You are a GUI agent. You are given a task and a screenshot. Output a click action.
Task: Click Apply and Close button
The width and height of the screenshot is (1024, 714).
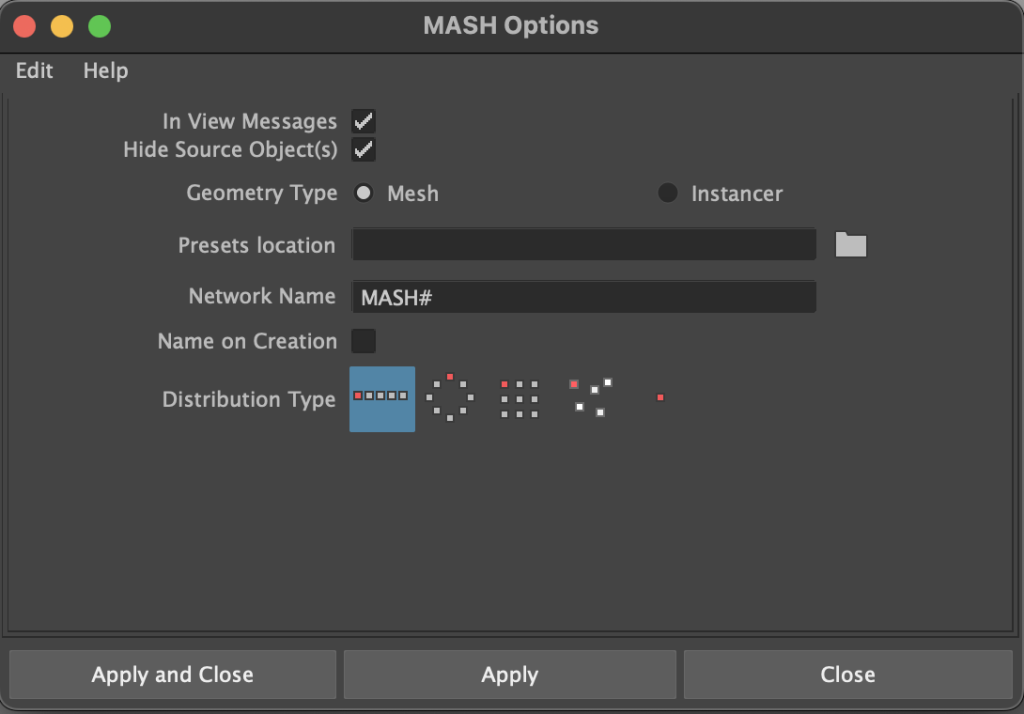coord(172,674)
